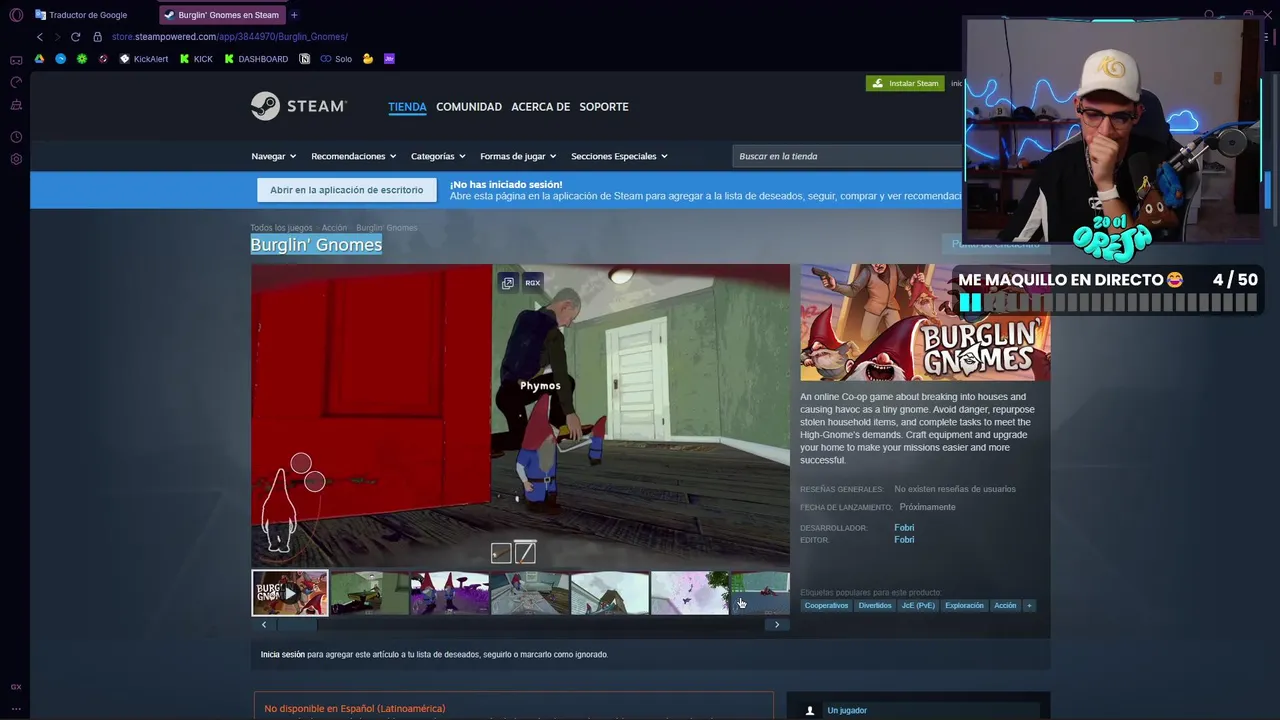Open the blue round bookmark icon
1280x720 pixels.
tap(61, 59)
